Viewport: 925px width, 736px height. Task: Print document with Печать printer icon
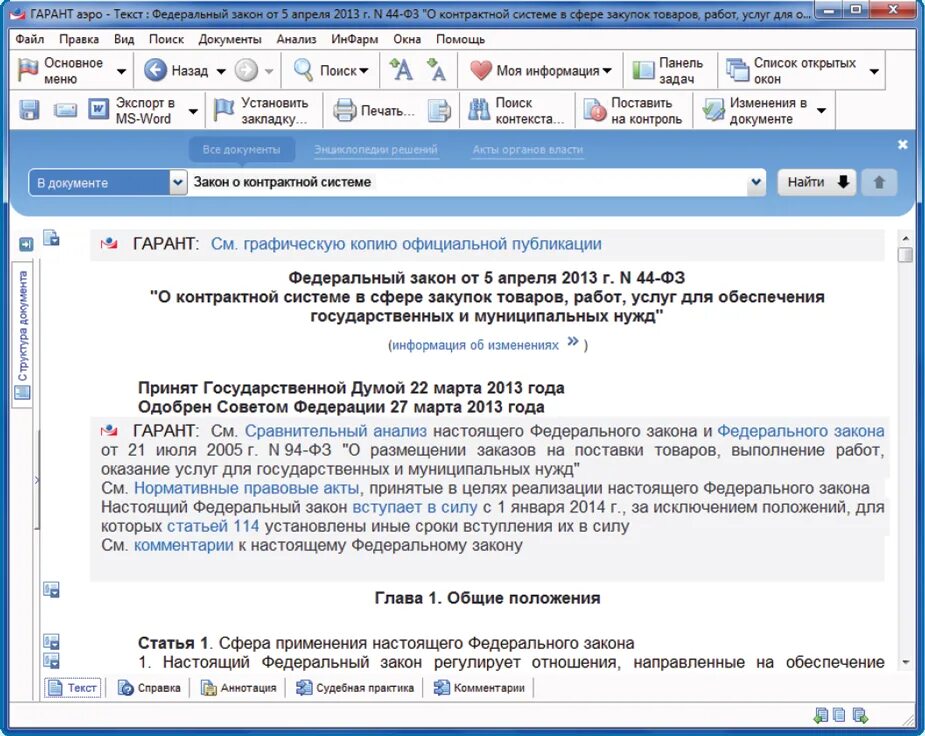point(345,110)
